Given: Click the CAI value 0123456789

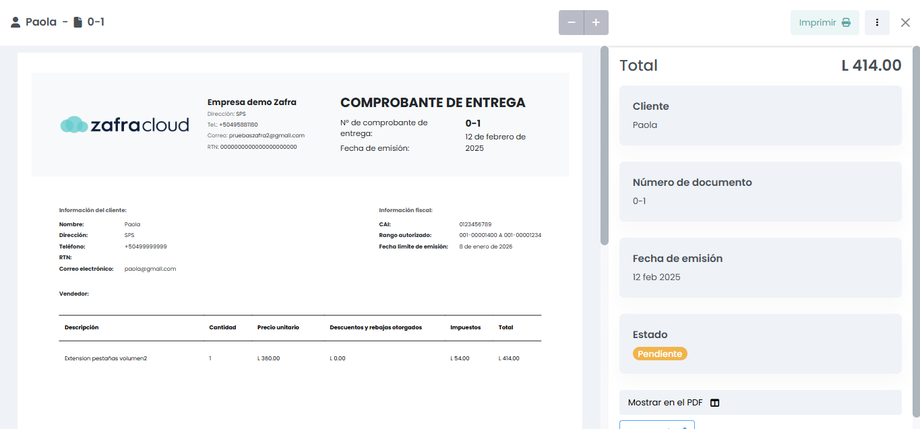Looking at the screenshot, I should tap(475, 224).
